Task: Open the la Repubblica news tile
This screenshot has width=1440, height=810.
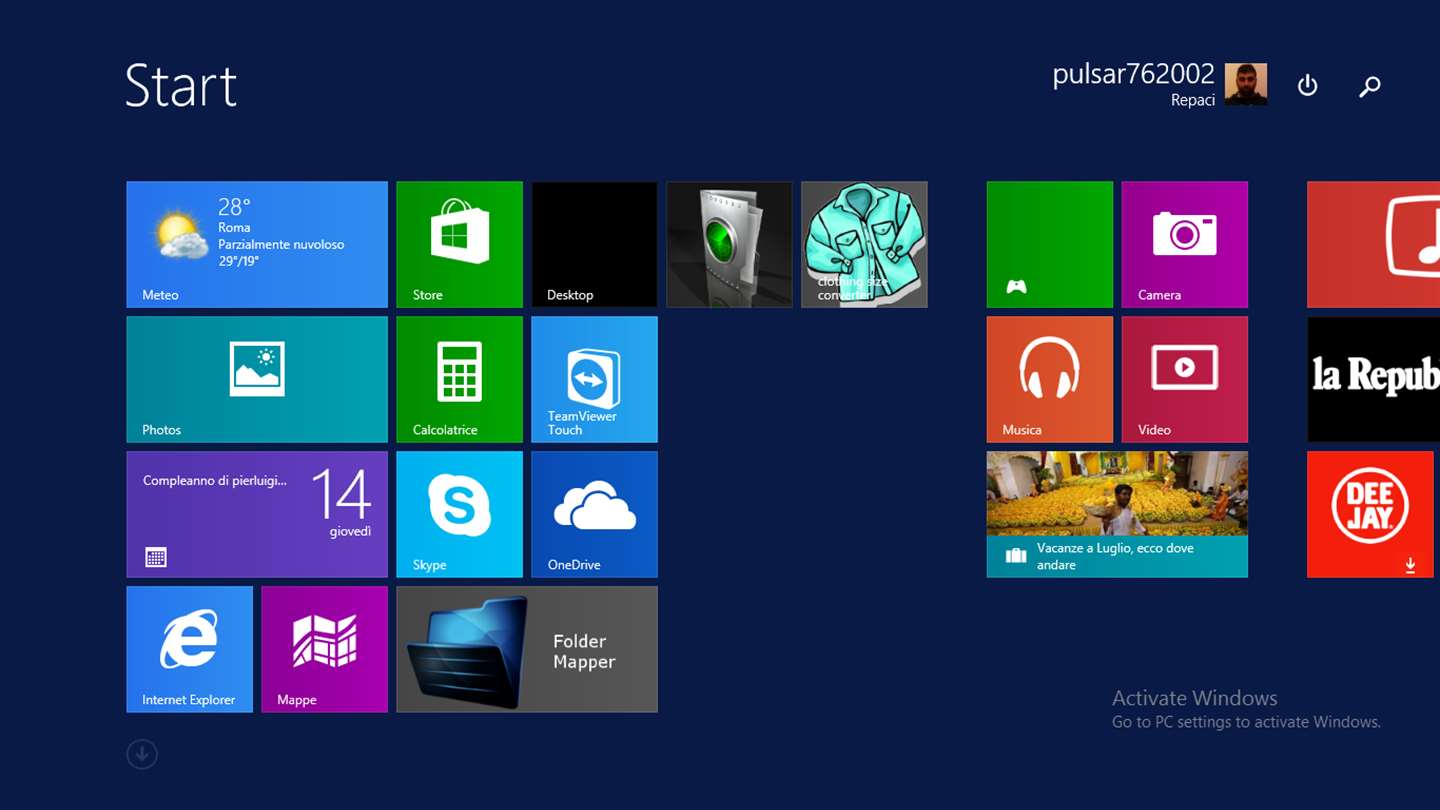Action: (x=1373, y=379)
